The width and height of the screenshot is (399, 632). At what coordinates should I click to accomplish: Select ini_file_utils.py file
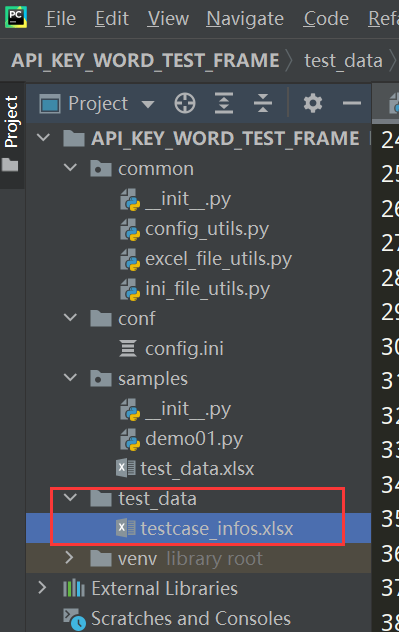point(208,289)
